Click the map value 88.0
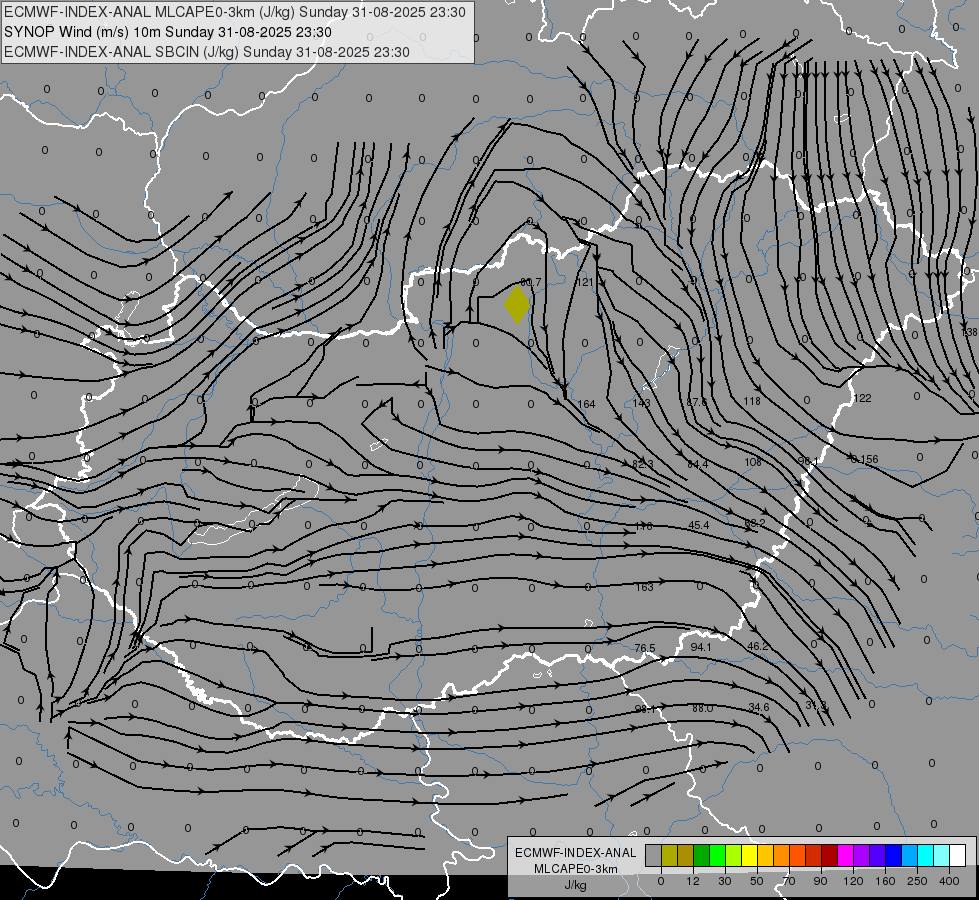This screenshot has width=979, height=900. [702, 708]
